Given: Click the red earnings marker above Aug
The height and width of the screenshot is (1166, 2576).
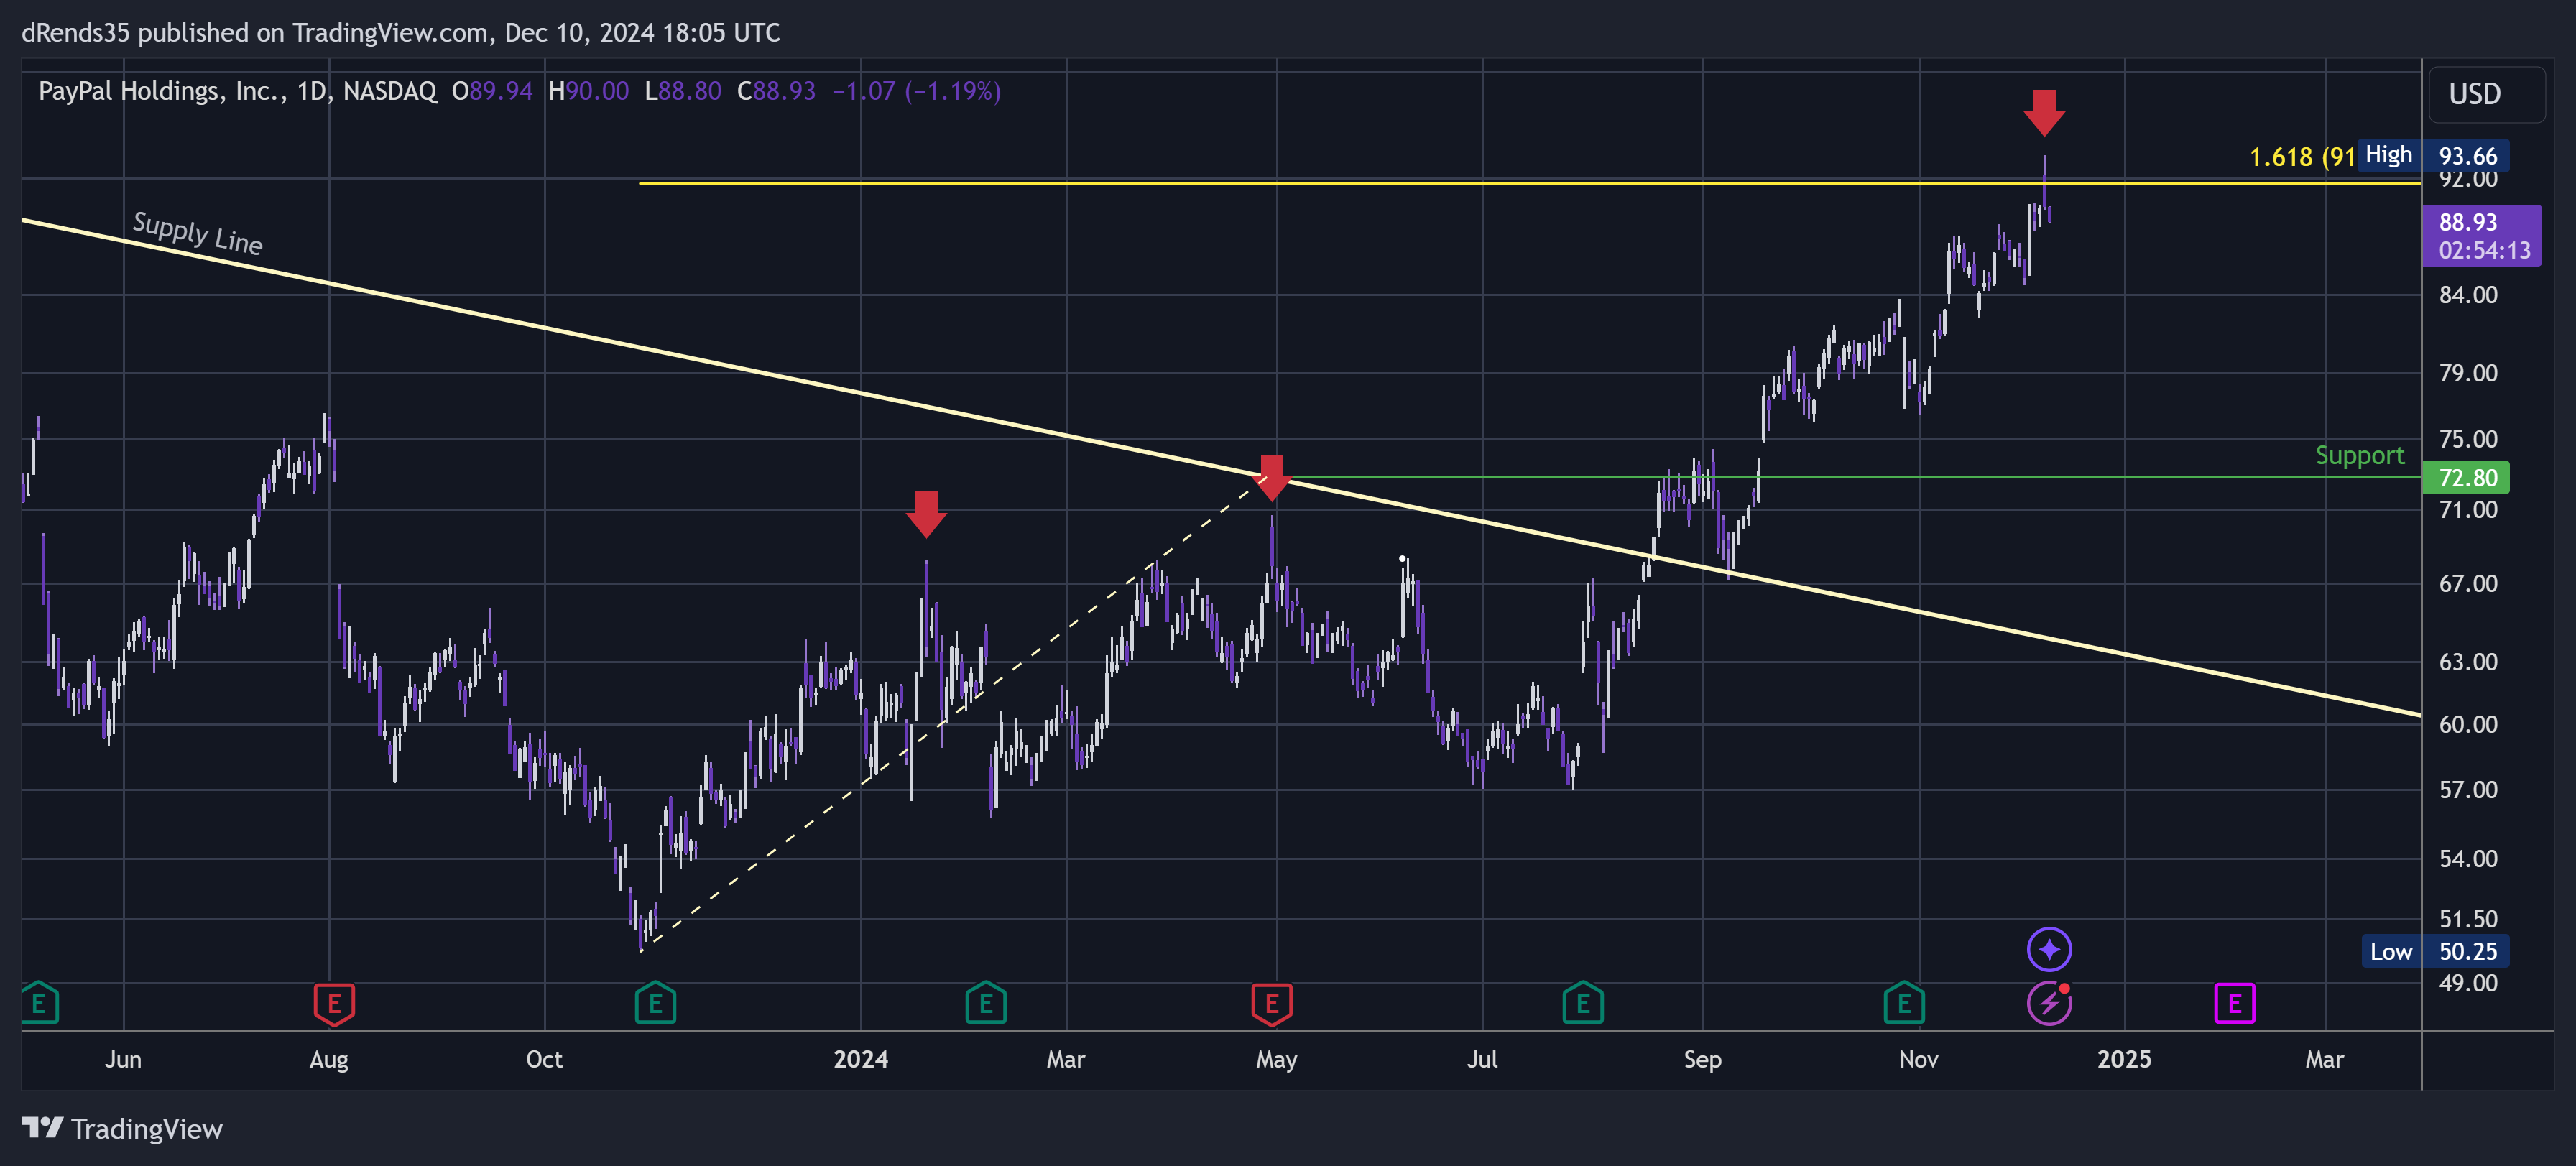Looking at the screenshot, I should 334,1003.
